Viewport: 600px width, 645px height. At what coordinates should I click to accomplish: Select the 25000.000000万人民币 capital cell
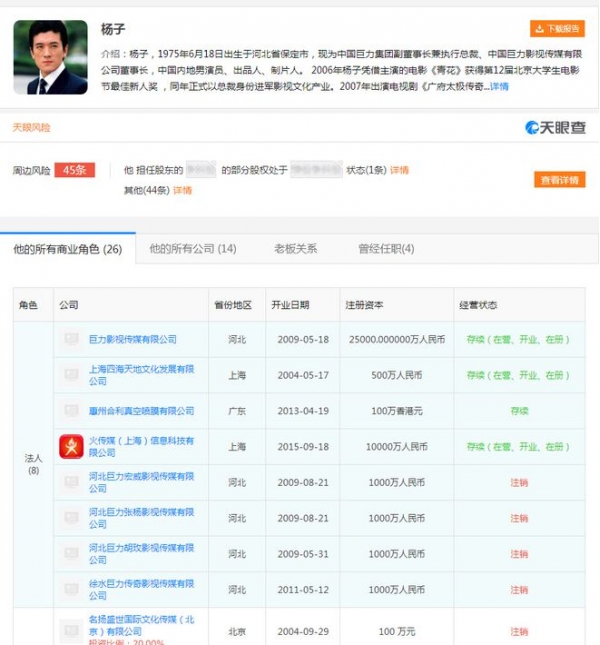pyautogui.click(x=397, y=339)
